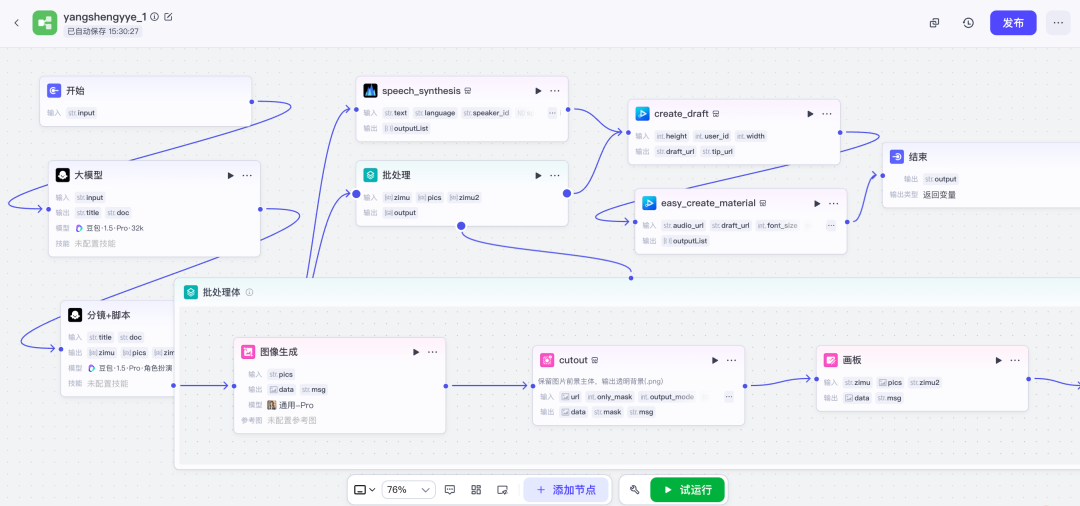
Task: Click the upper 批处理 node stack icon
Action: click(x=371, y=176)
